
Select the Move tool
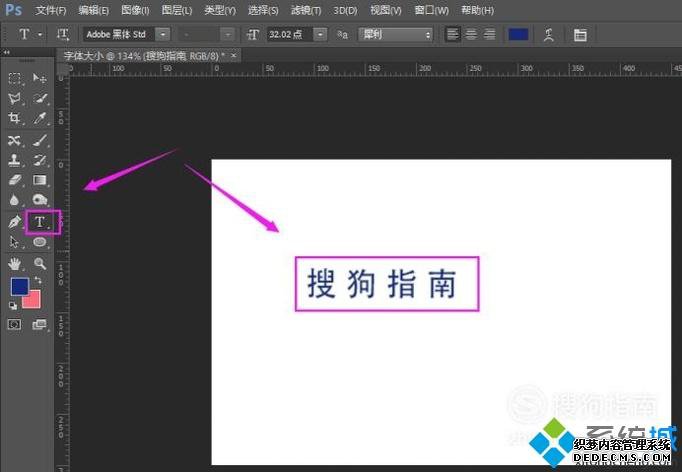(x=40, y=78)
